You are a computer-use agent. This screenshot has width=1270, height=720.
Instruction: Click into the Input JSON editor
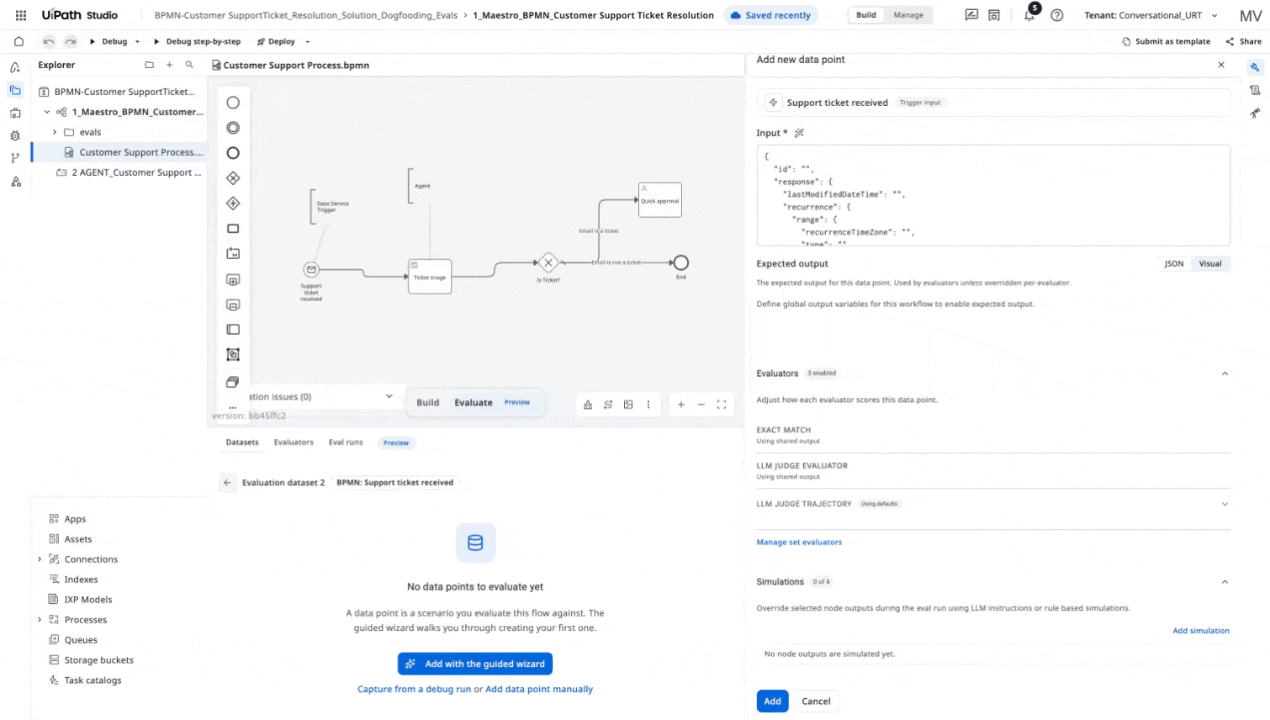993,195
